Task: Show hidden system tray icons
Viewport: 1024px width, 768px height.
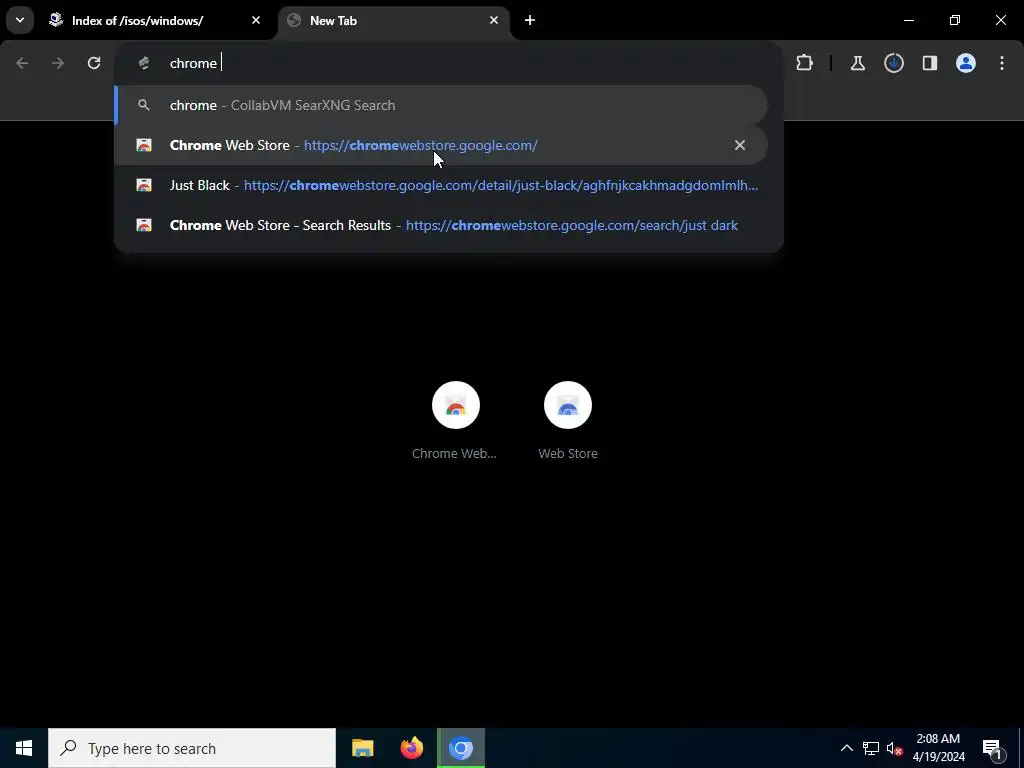Action: coord(846,748)
